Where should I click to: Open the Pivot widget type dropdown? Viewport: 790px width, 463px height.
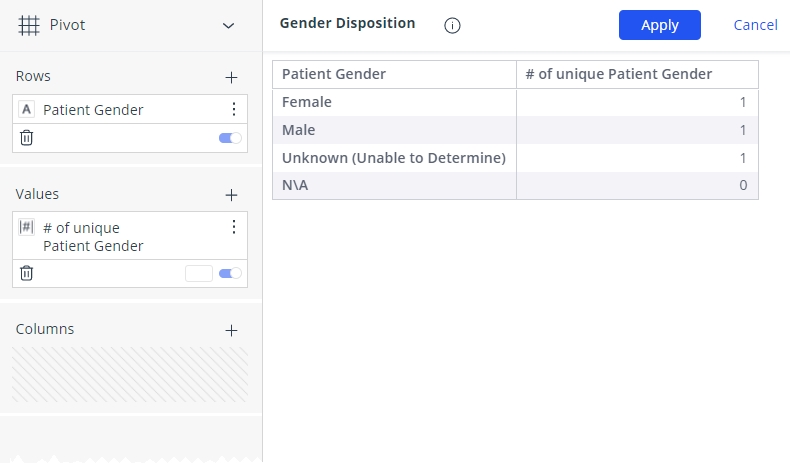click(229, 25)
